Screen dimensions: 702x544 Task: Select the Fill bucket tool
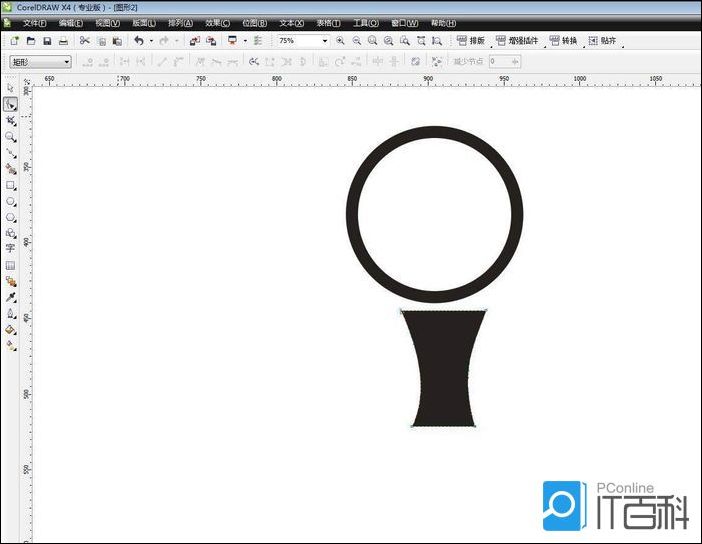click(x=10, y=330)
